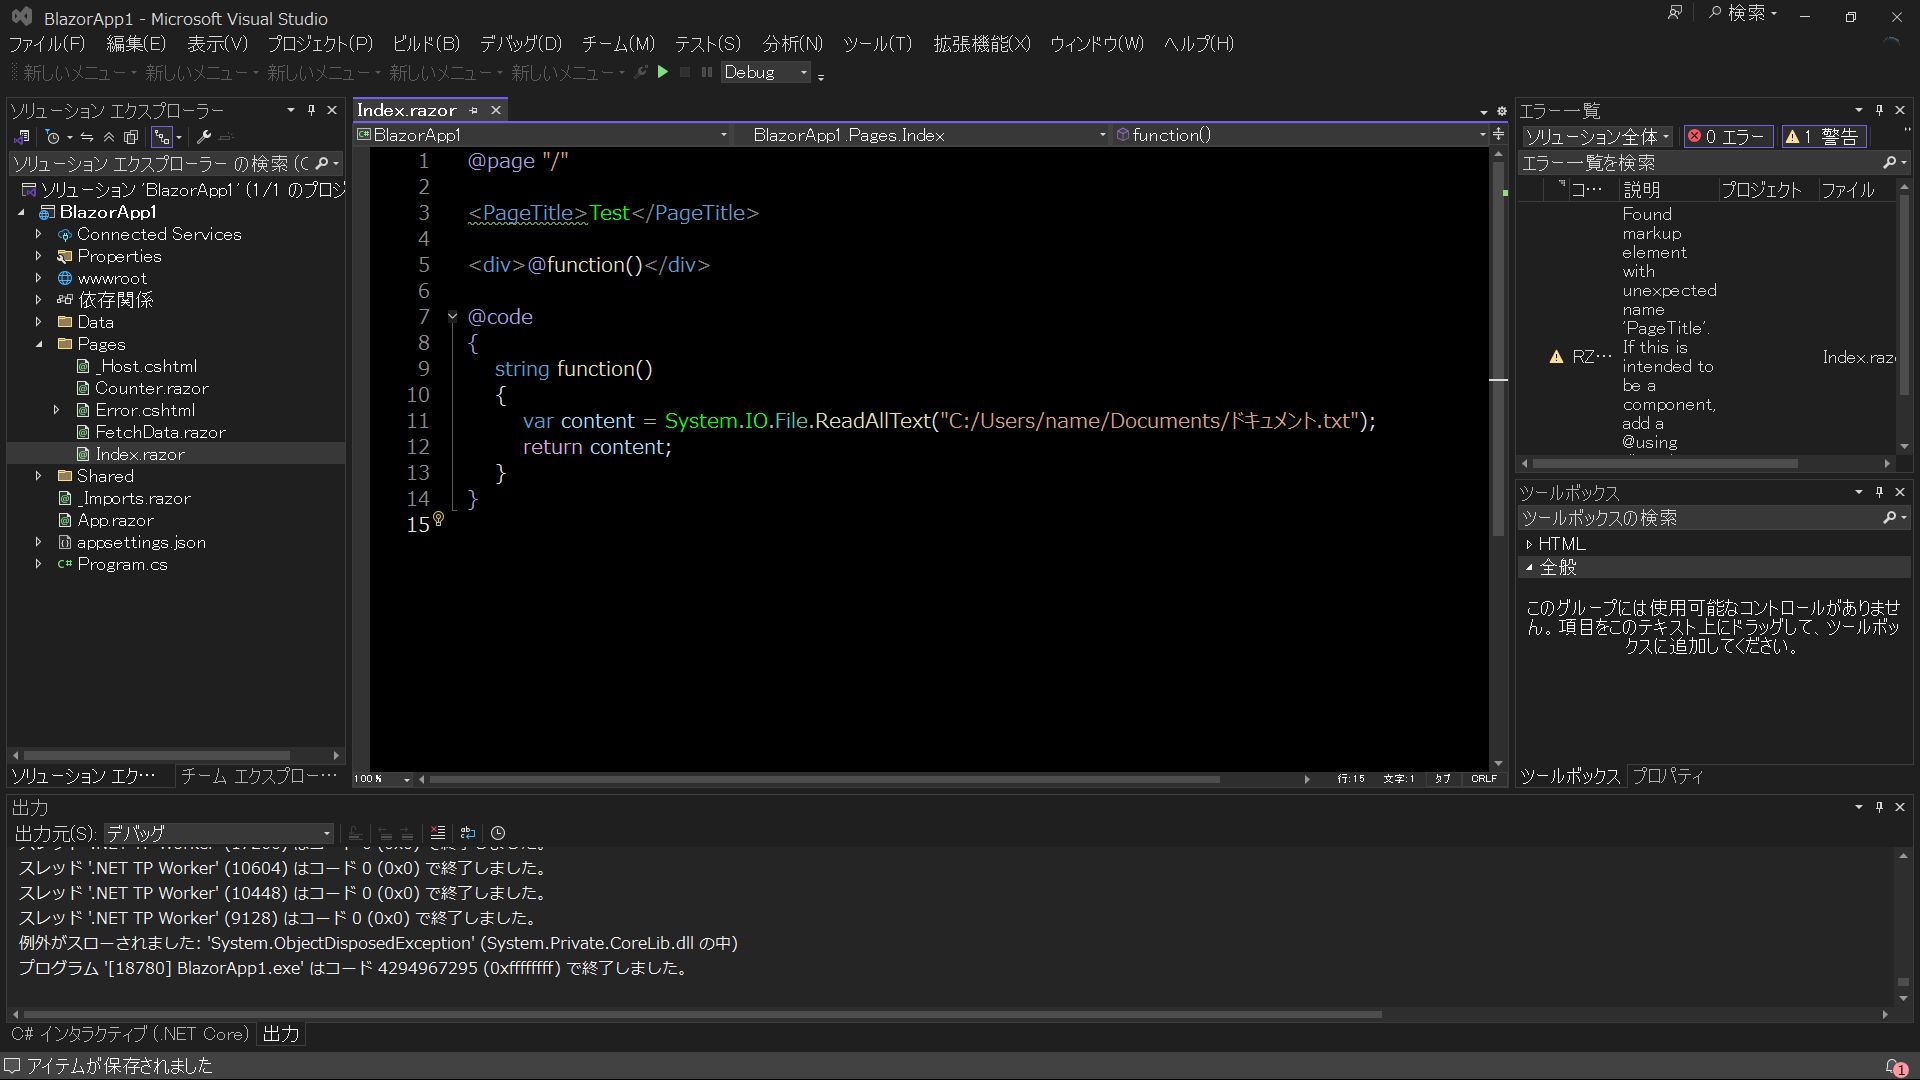
Task: Toggle the nested file view button in Solution Explorer
Action: [x=162, y=137]
